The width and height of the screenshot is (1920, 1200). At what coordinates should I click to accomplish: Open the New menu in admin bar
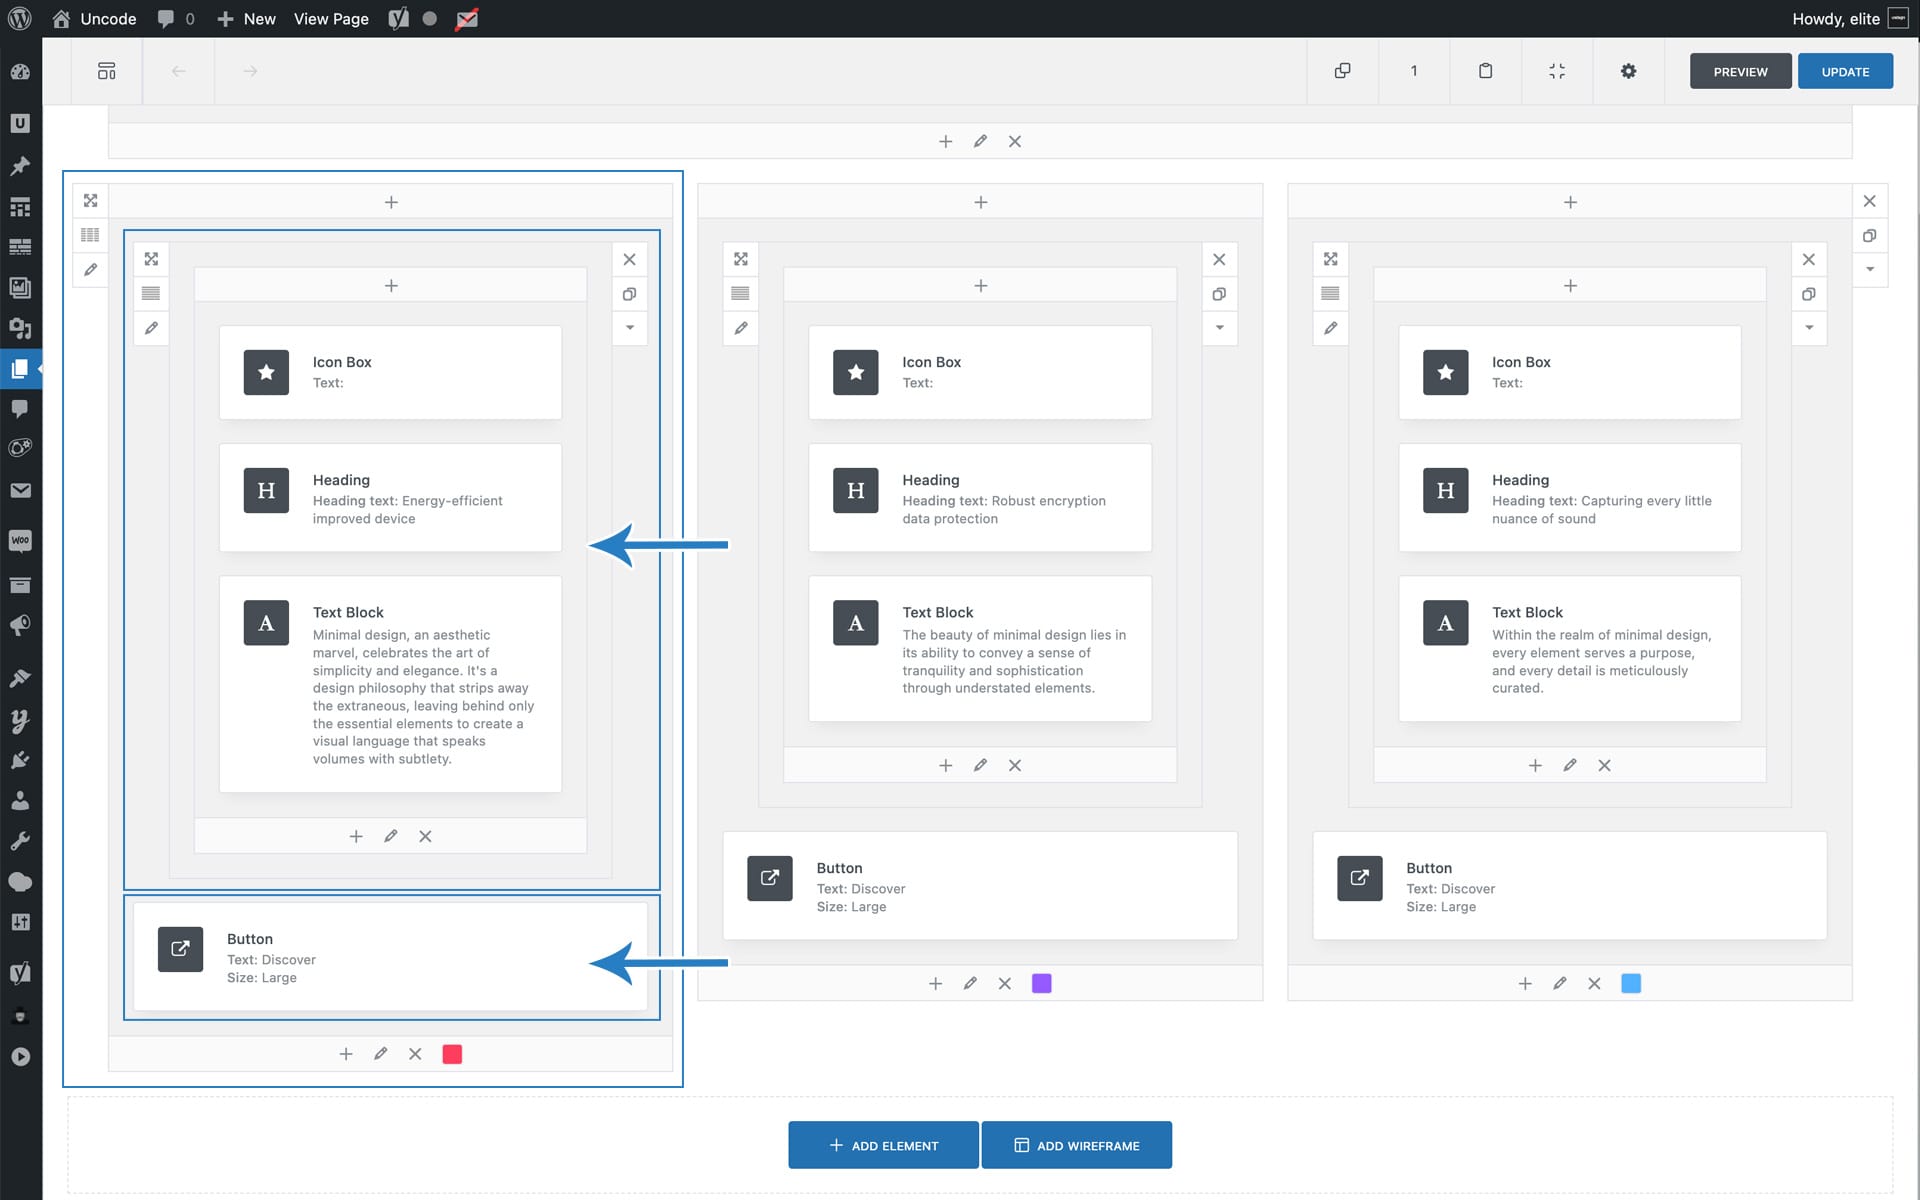[246, 19]
